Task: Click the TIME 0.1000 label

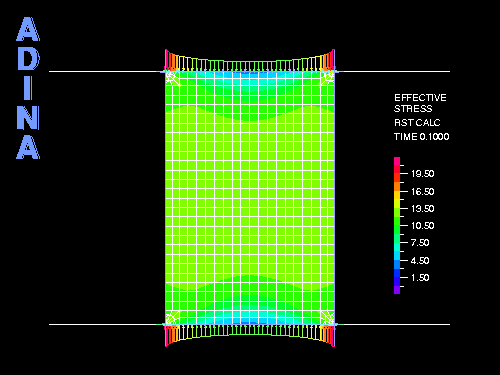Action: [x=421, y=137]
